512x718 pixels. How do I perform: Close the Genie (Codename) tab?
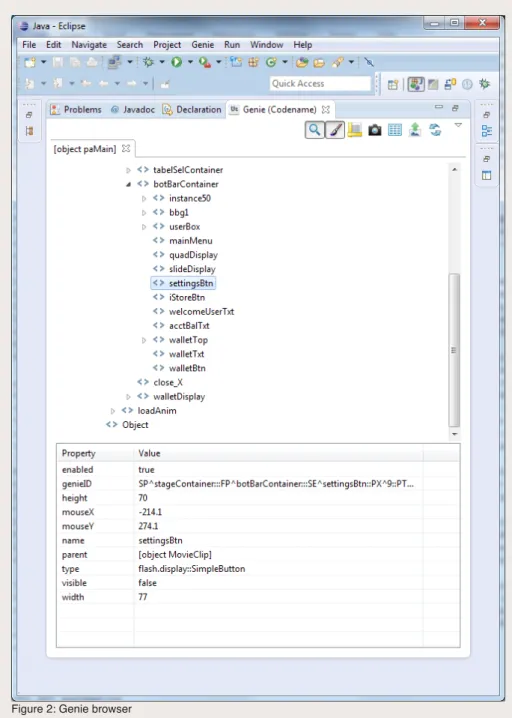coord(326,109)
